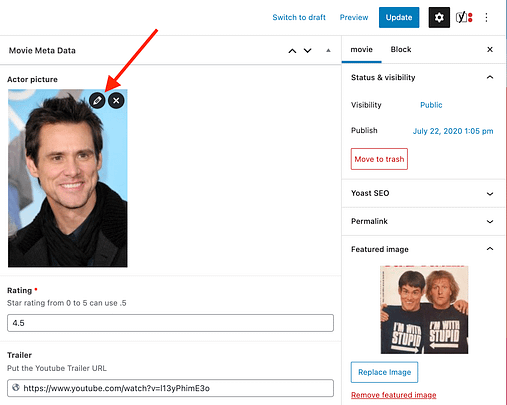Expand the Permalink section
Image resolution: width=507 pixels, height=405 pixels.
point(490,221)
